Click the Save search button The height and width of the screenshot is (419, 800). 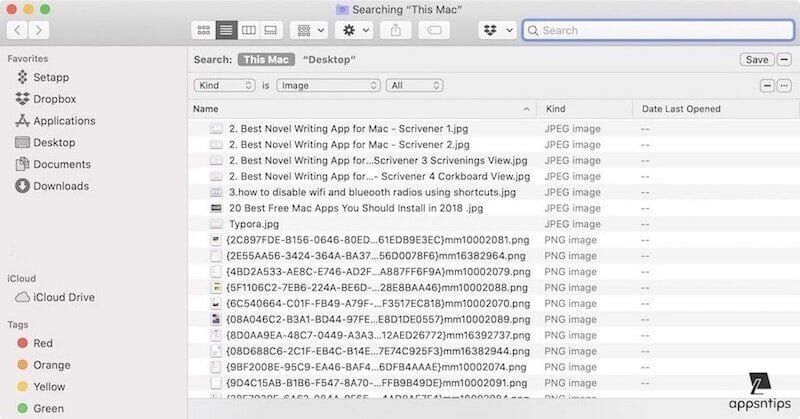(x=756, y=60)
